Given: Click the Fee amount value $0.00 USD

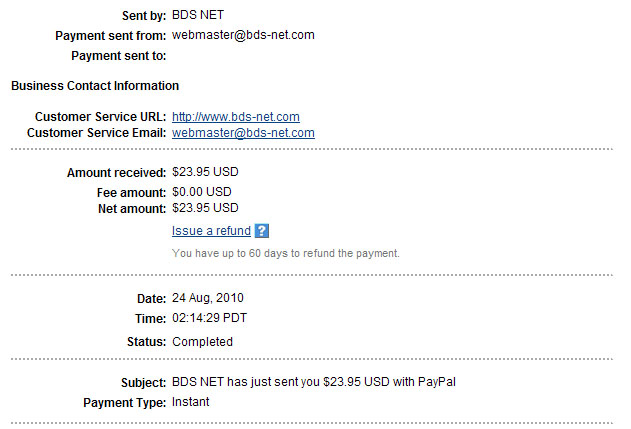Looking at the screenshot, I should coord(202,191).
